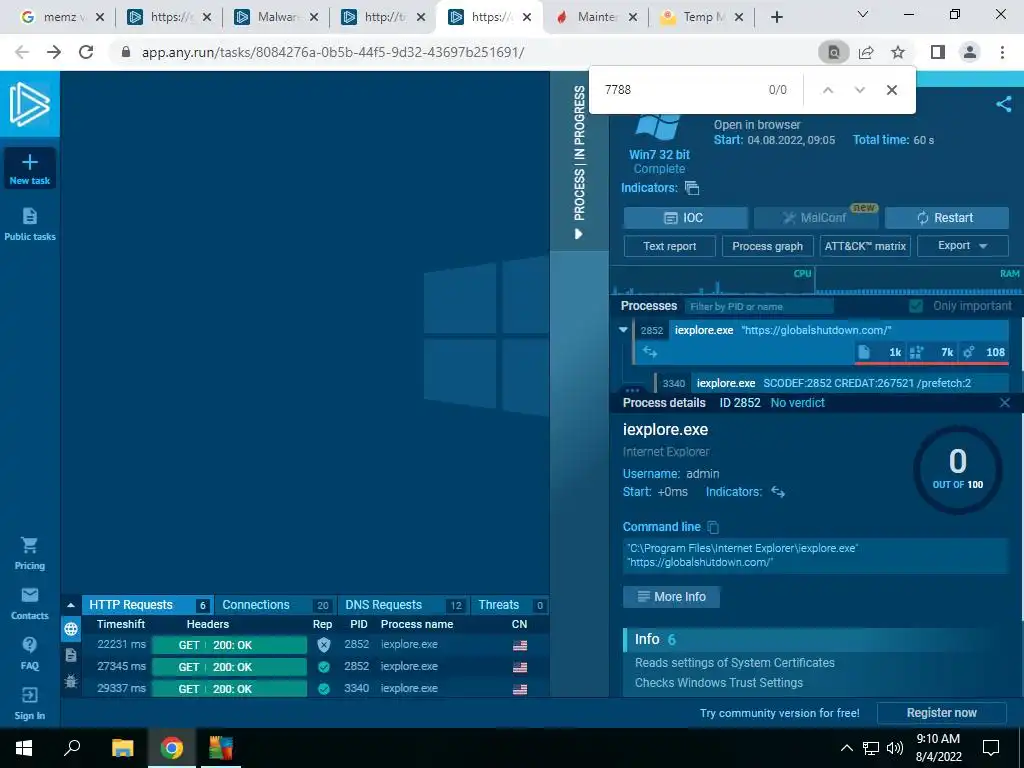Toggle Only important checkbox
The image size is (1024, 768).
pos(916,306)
